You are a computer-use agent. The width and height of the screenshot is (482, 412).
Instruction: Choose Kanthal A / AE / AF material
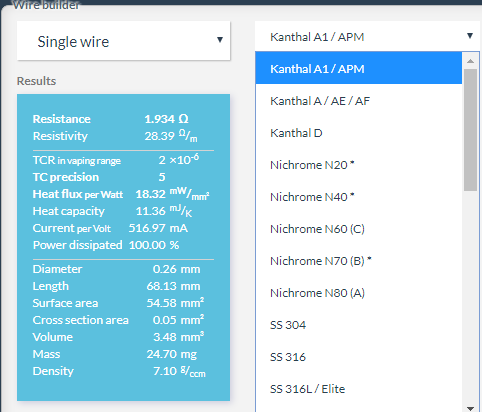(x=359, y=100)
